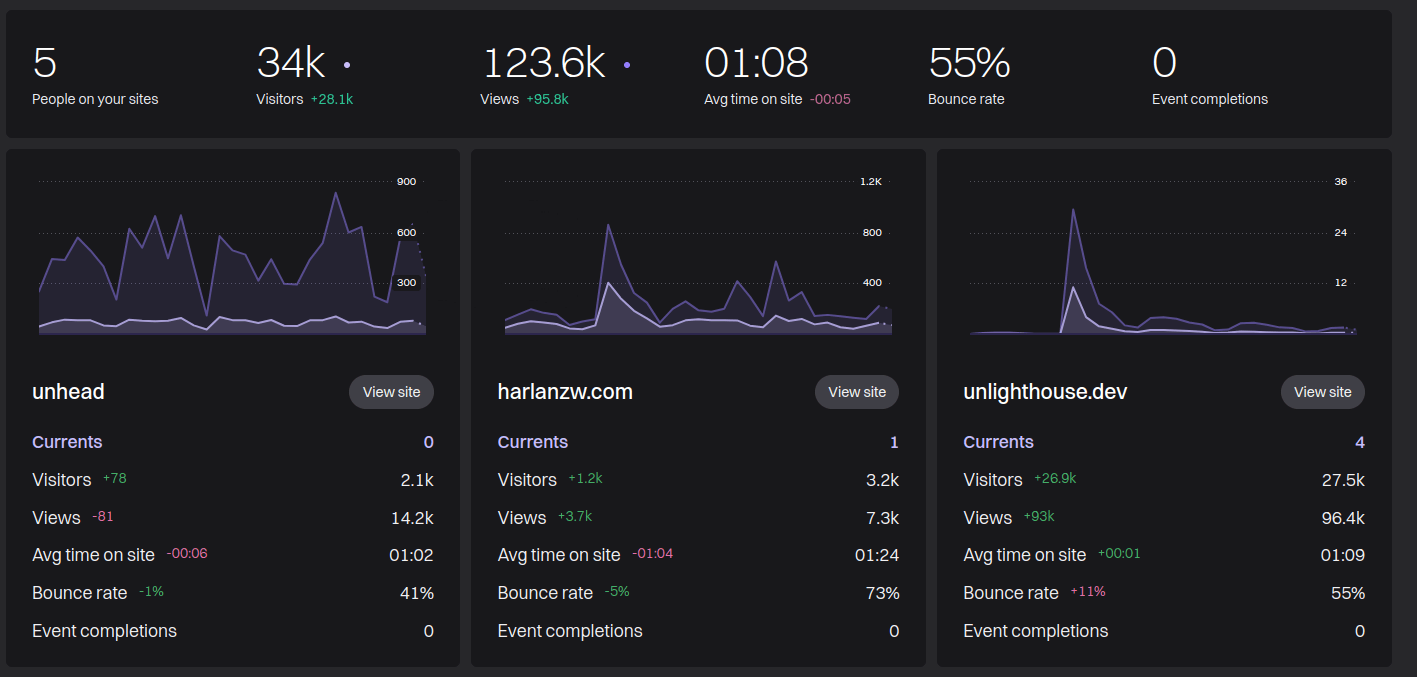Click unlighthouse.dev views value '96.4k'
The height and width of the screenshot is (677, 1417).
pyautogui.click(x=1342, y=518)
